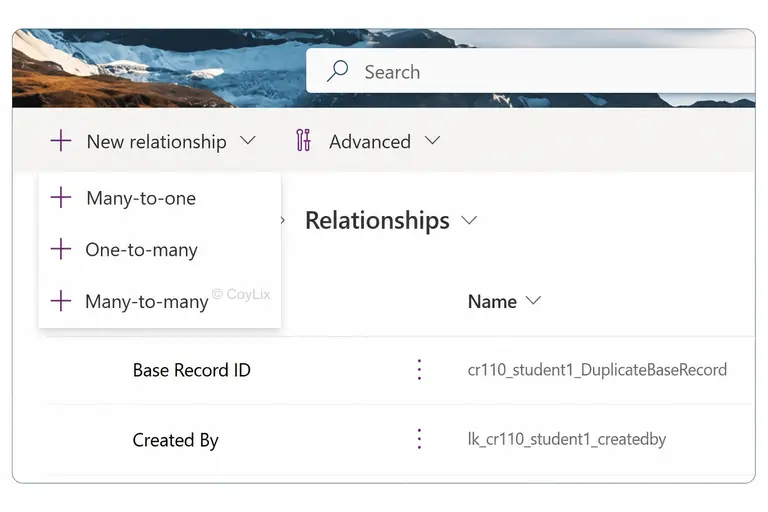Expand the Relationships heading chevron
The image size is (768, 512).
469,220
